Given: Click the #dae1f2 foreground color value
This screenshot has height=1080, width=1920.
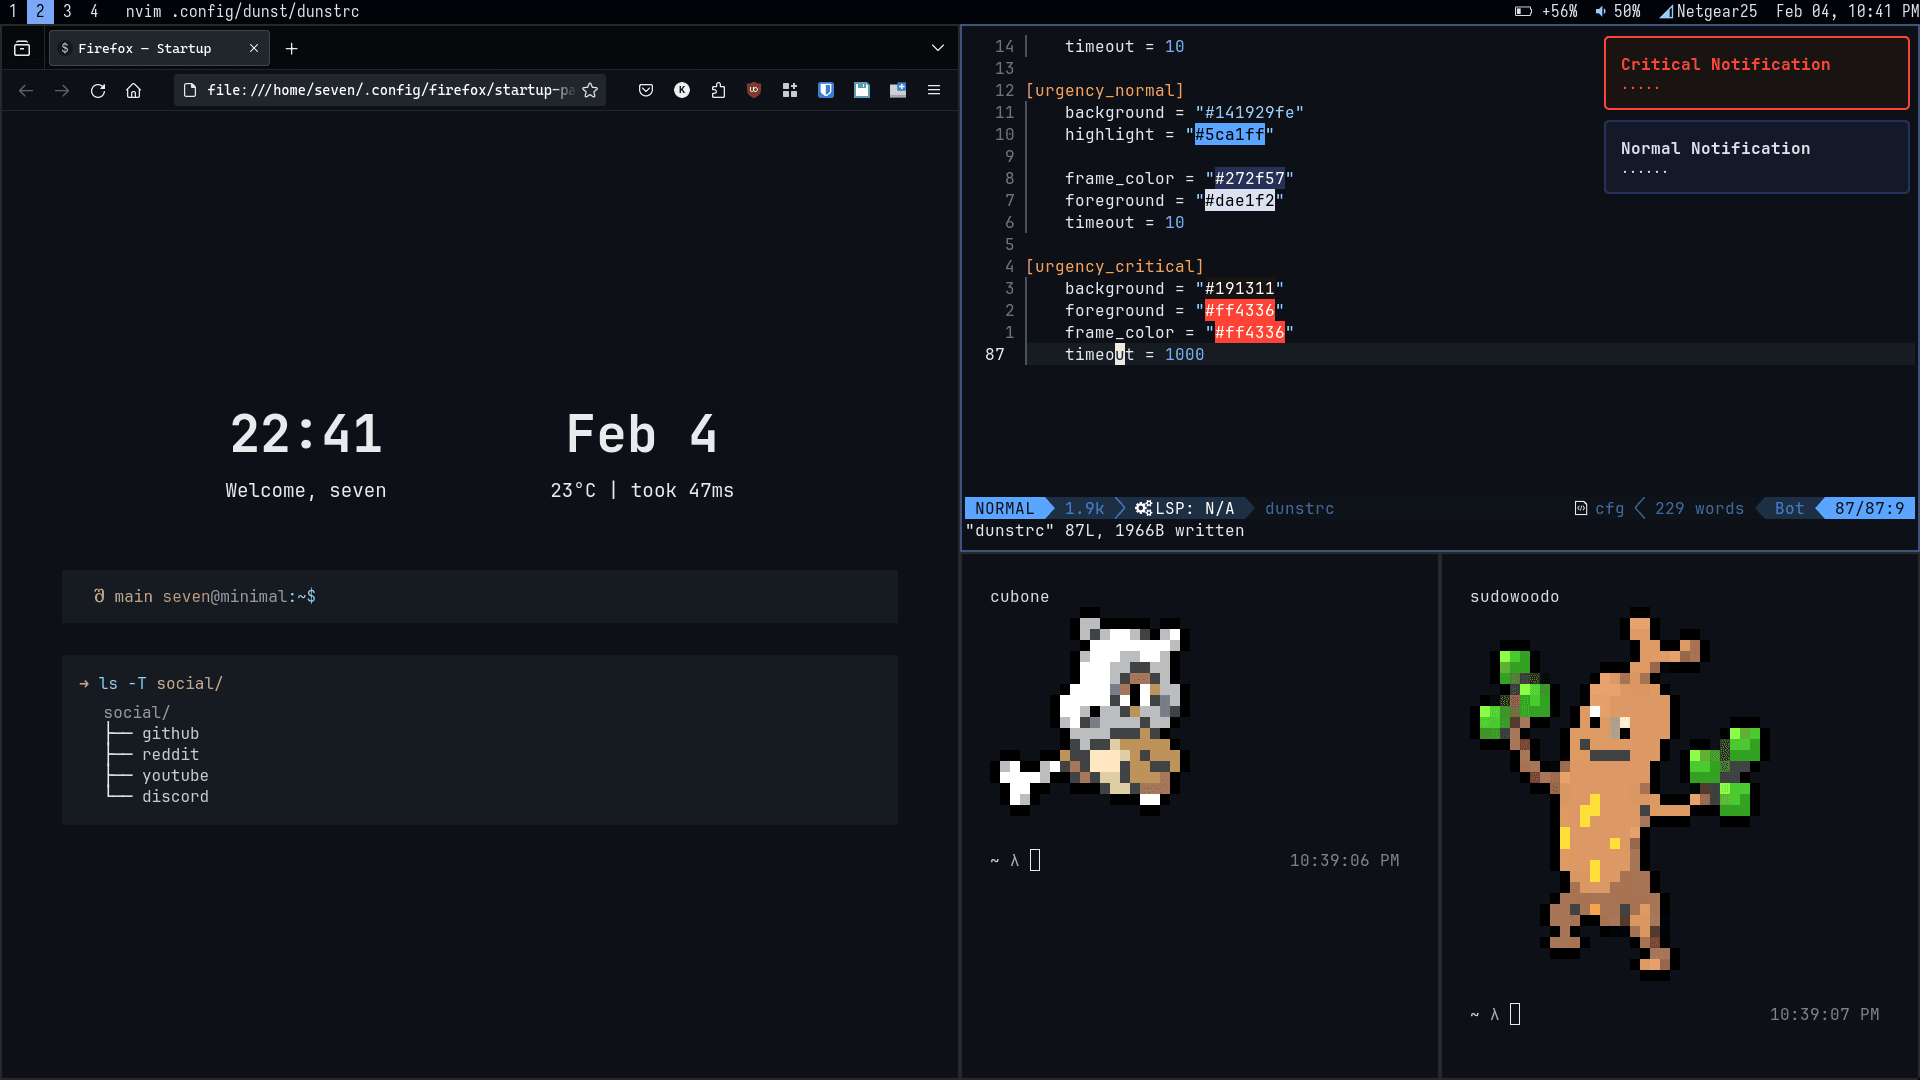Looking at the screenshot, I should pos(1240,201).
